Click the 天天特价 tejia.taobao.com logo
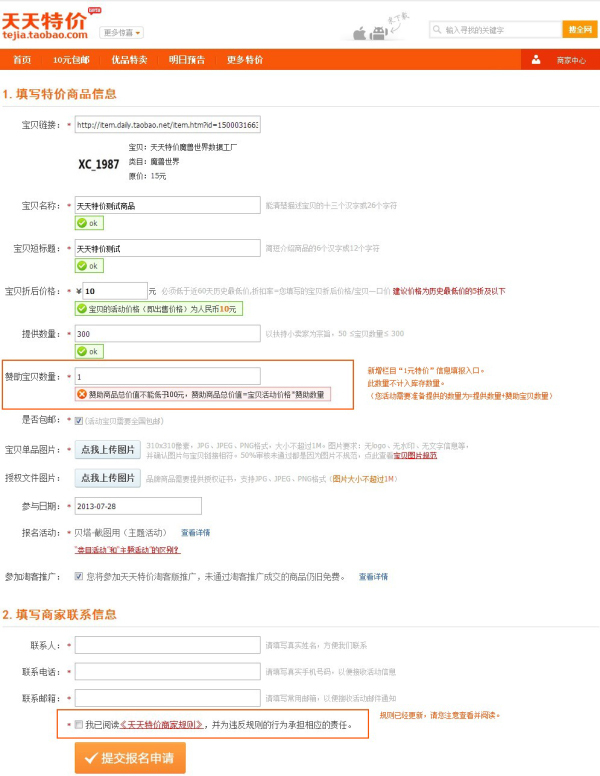The width and height of the screenshot is (600, 776). (45, 25)
